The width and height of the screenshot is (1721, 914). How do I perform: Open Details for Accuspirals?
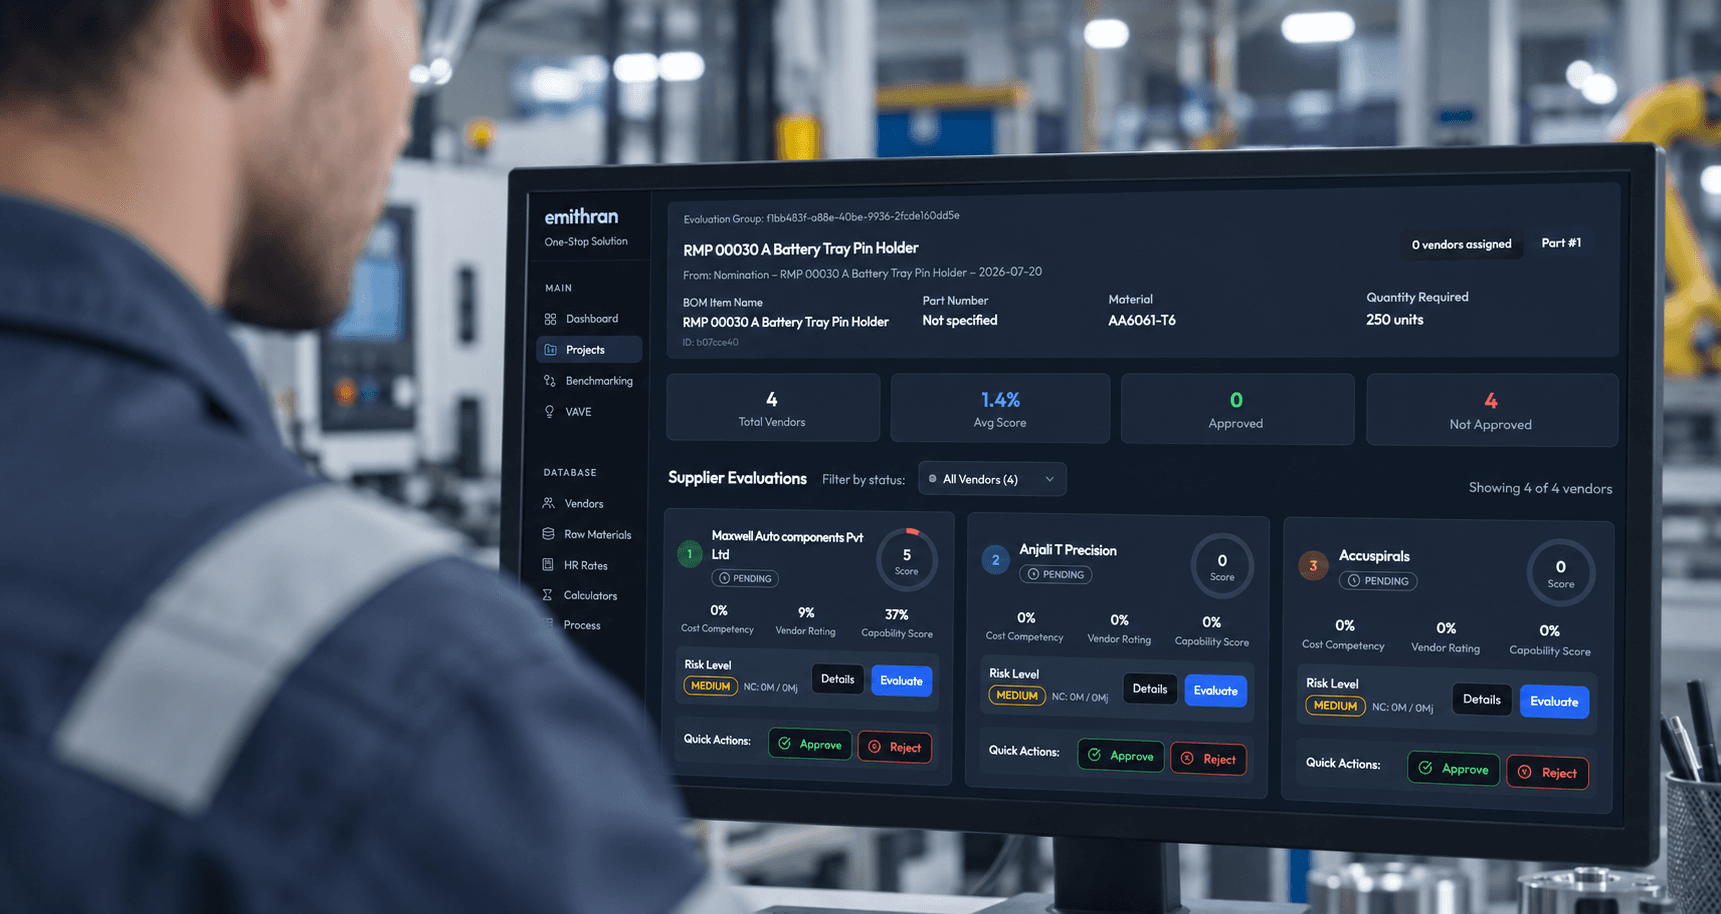pyautogui.click(x=1481, y=700)
